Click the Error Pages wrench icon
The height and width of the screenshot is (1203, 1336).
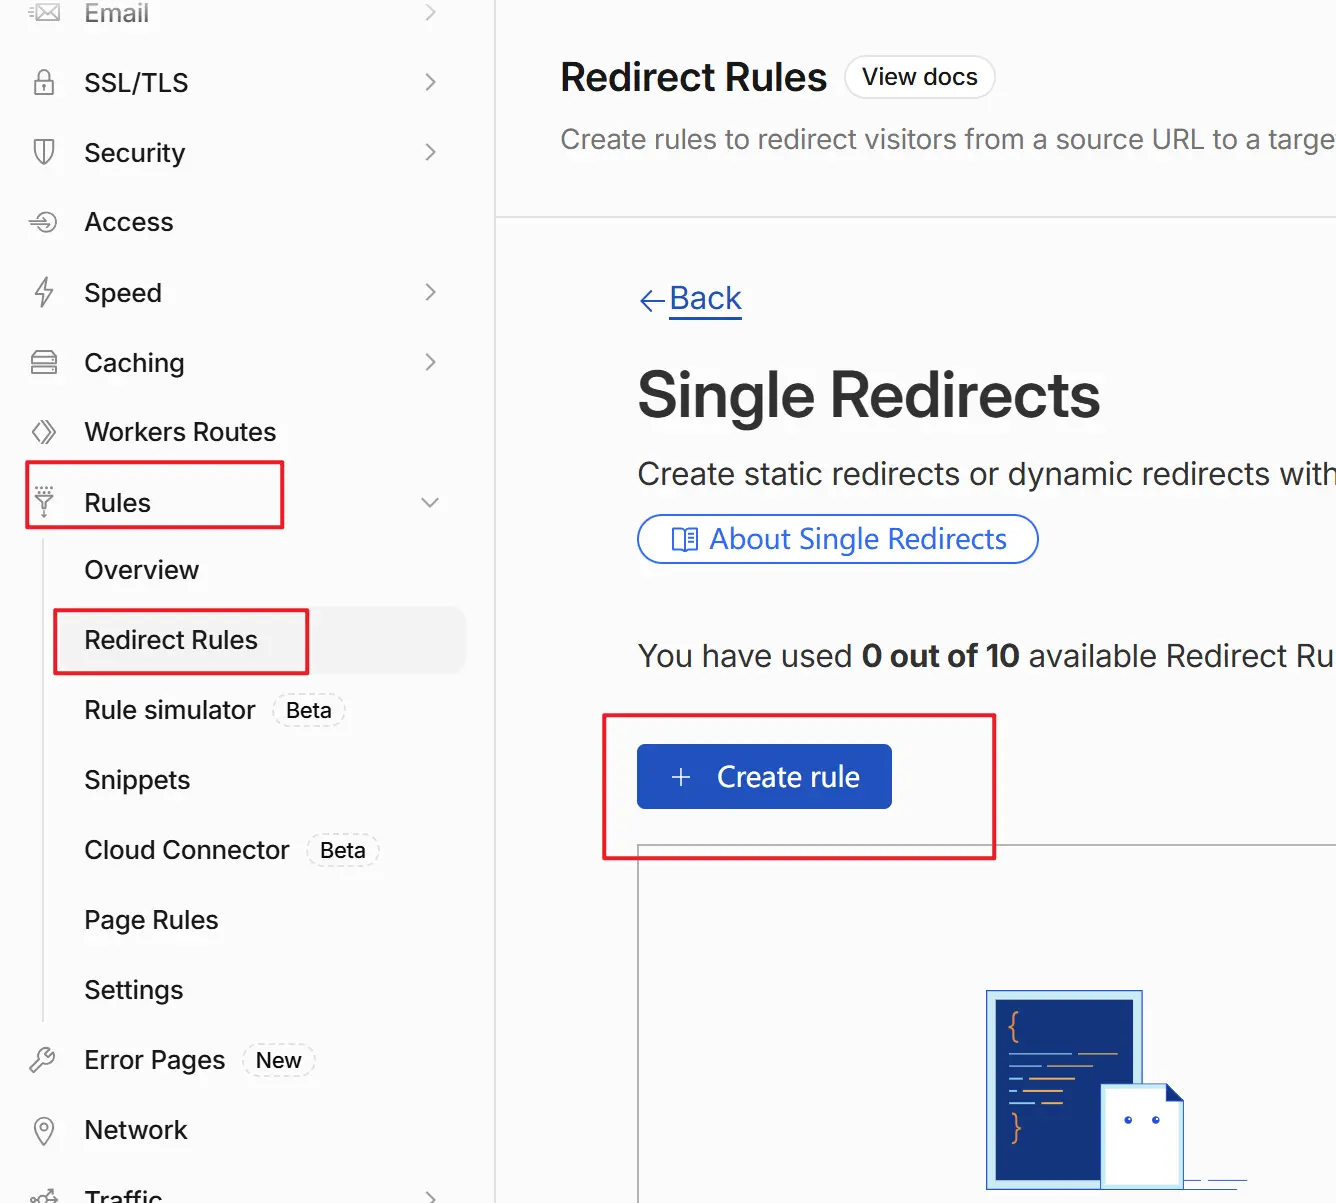point(43,1060)
